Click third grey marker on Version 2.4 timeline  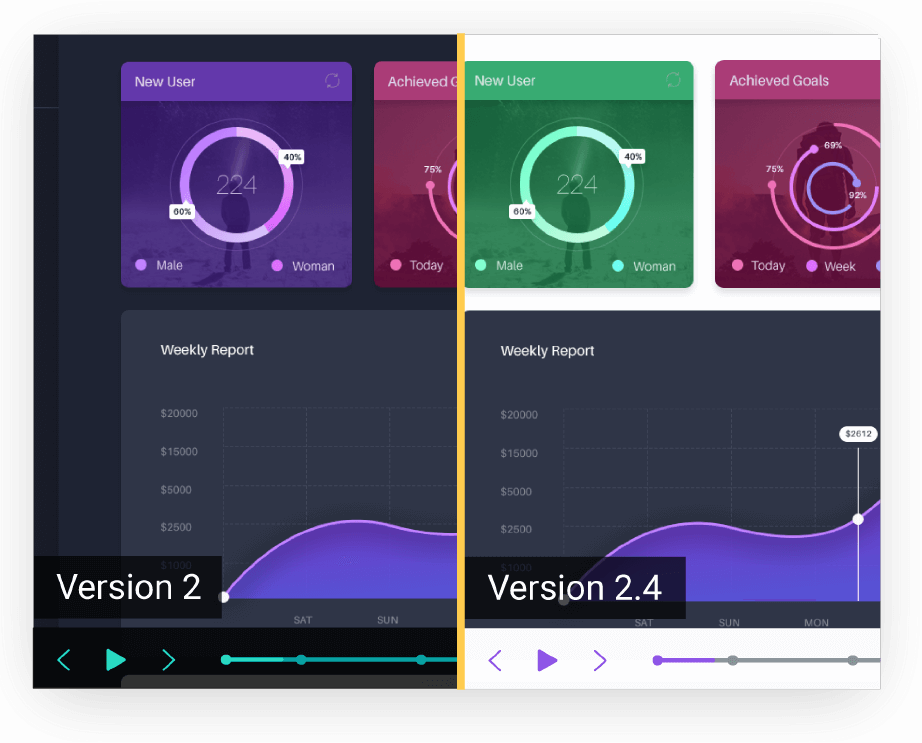[x=853, y=660]
